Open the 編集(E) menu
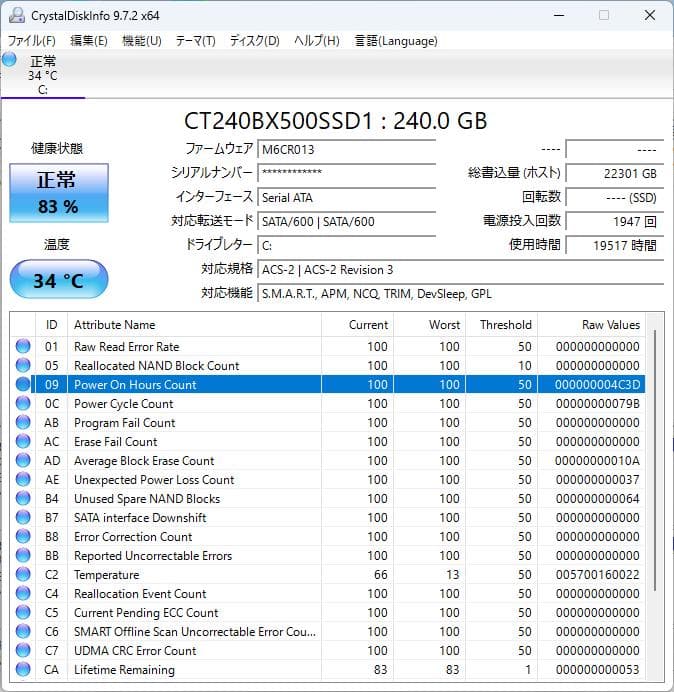 (89, 41)
